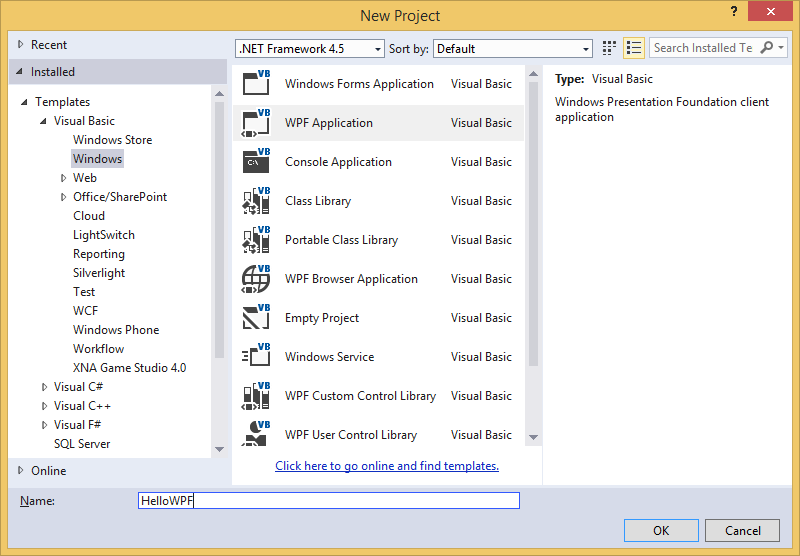Select Windows Store in template tree
This screenshot has height=556, width=800.
(x=112, y=140)
